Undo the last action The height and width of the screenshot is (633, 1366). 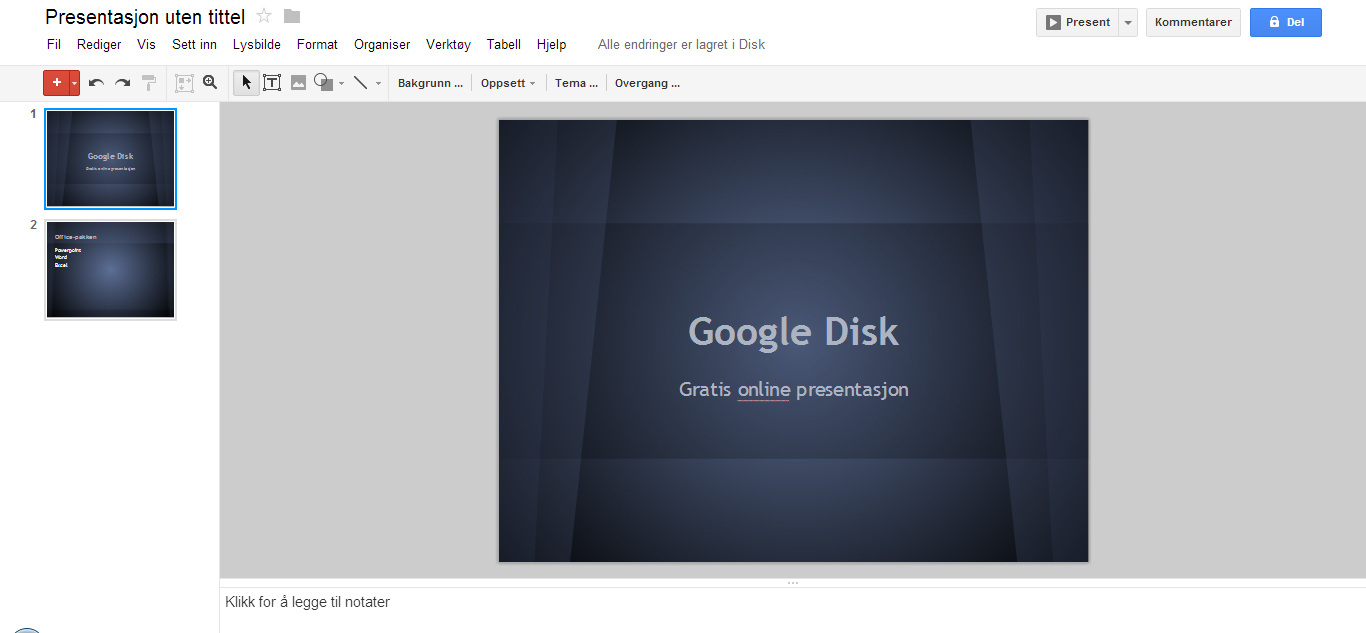[x=96, y=83]
